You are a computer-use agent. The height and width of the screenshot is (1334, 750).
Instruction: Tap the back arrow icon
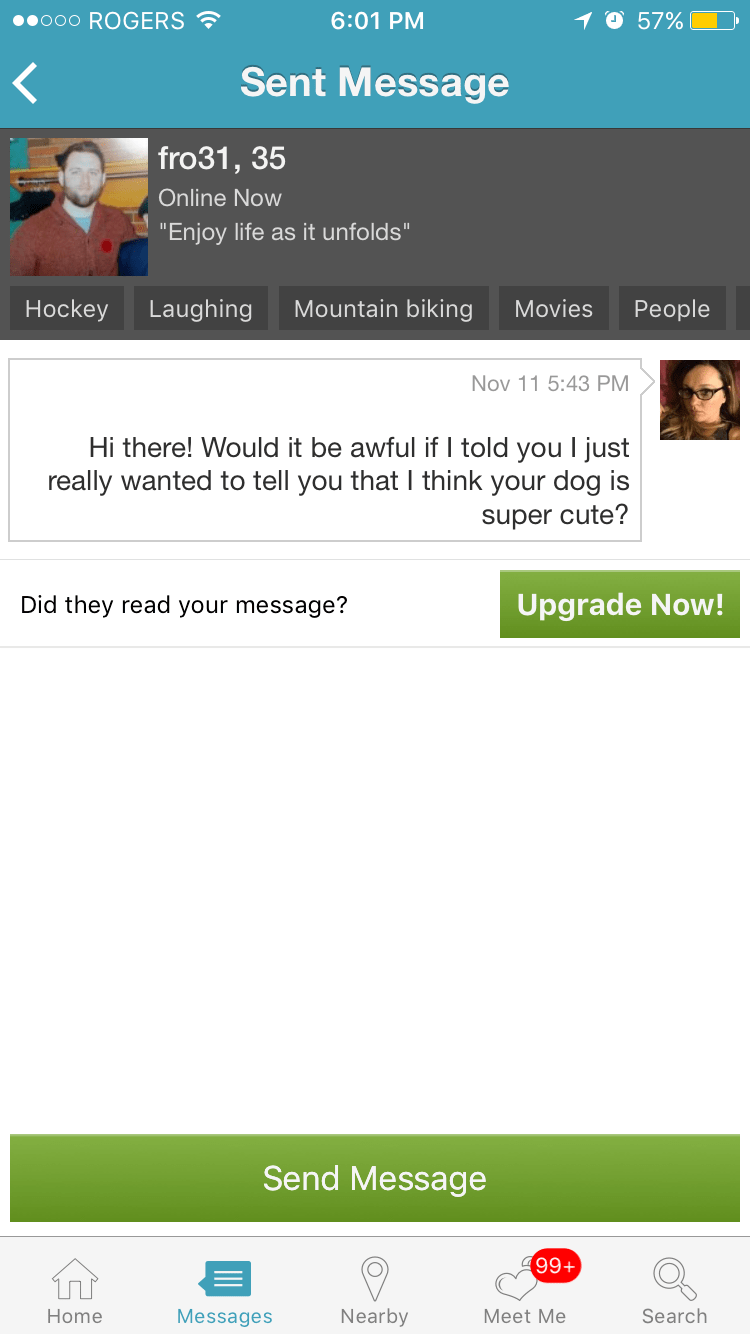[x=26, y=83]
